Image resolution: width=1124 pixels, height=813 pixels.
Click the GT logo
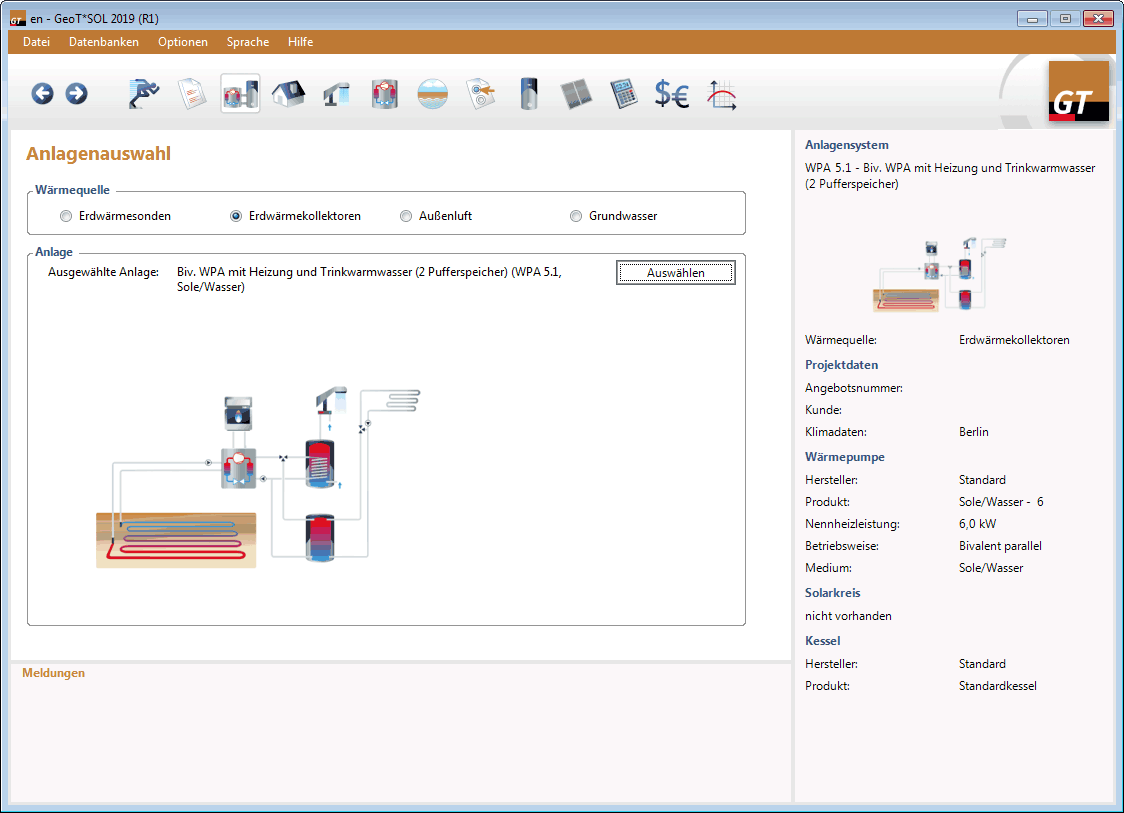(1078, 91)
